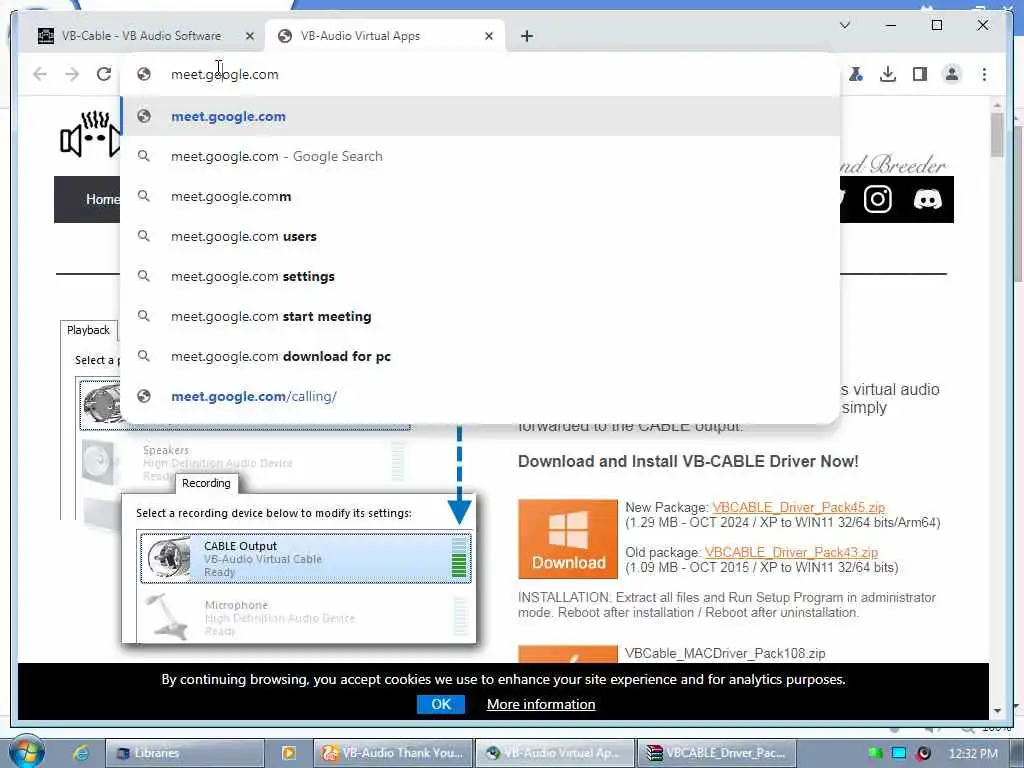Click the page vertical scrollbar thumb
The width and height of the screenshot is (1024, 768).
point(997,135)
